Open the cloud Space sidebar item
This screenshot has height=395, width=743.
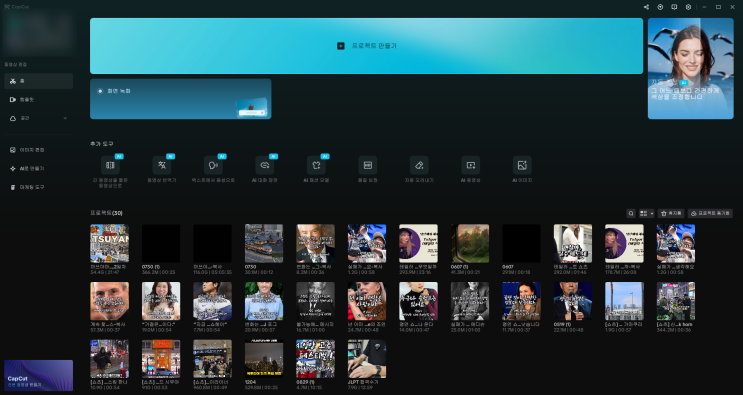38,118
